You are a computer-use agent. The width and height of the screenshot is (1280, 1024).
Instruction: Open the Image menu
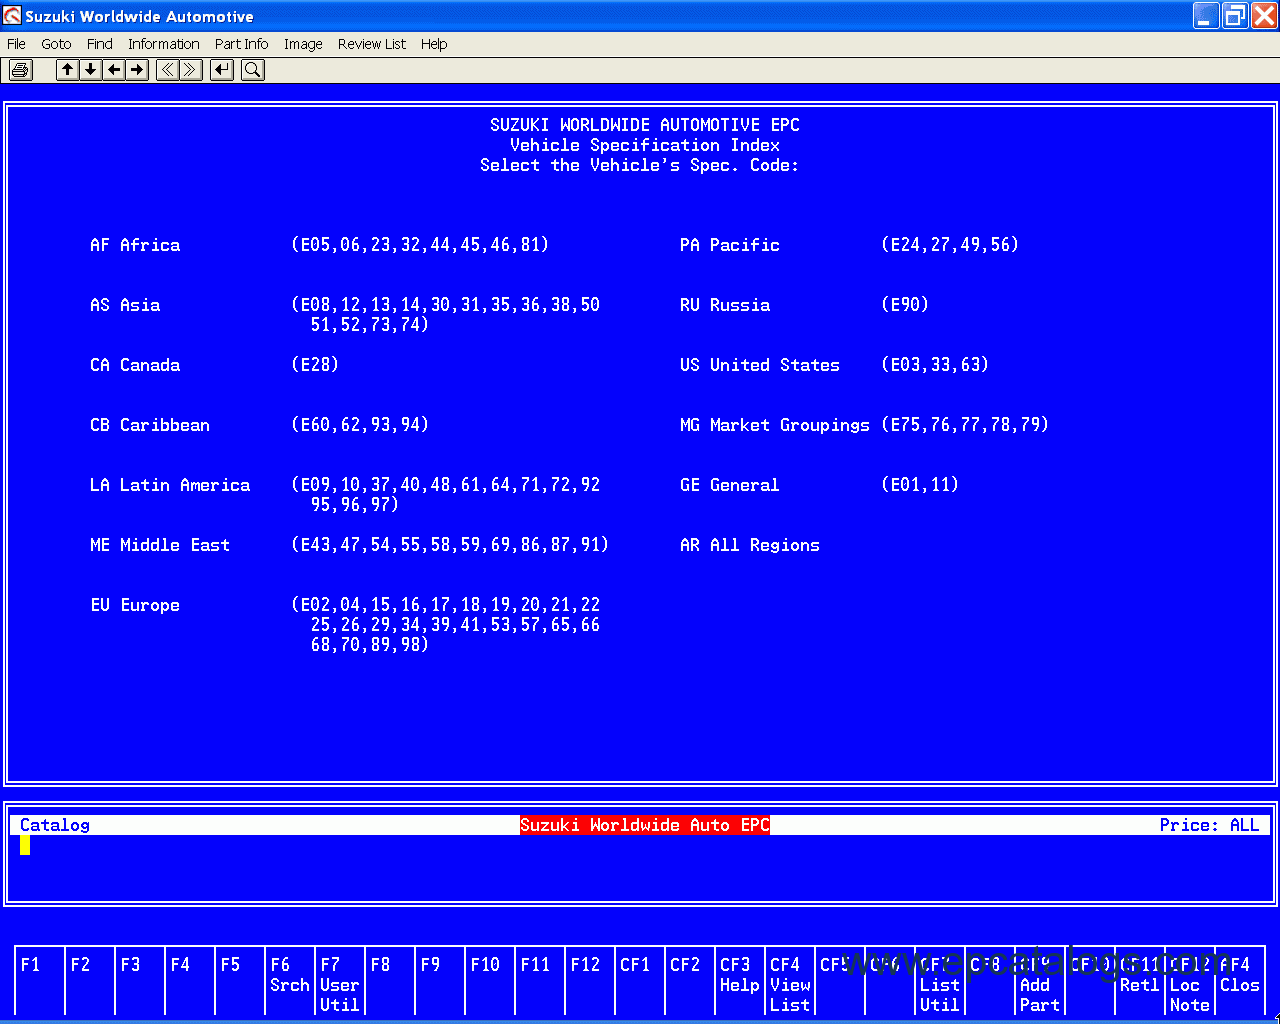tap(303, 44)
